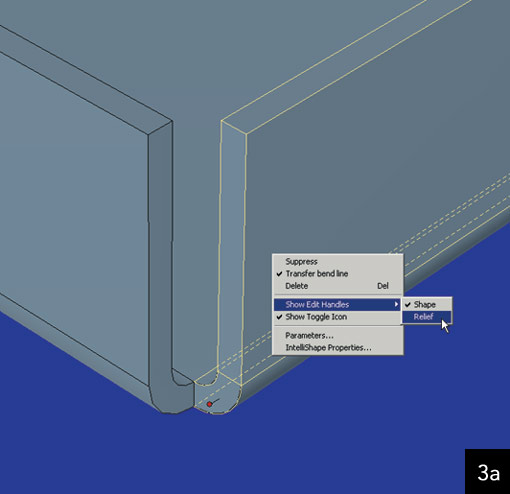Click the Show Edit Handles submenu arrow
The width and height of the screenshot is (510, 494).
[396, 304]
